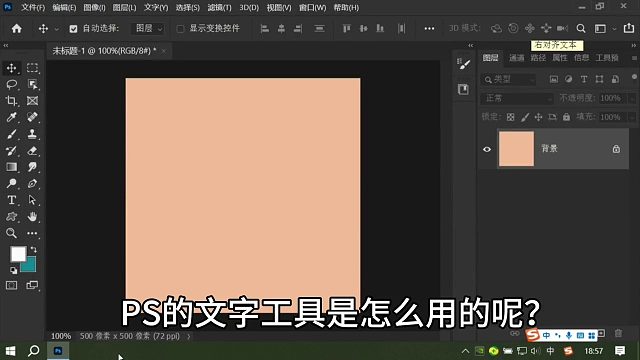The width and height of the screenshot is (640, 360).
Task: Select the Frame tool
Action: pos(32,101)
